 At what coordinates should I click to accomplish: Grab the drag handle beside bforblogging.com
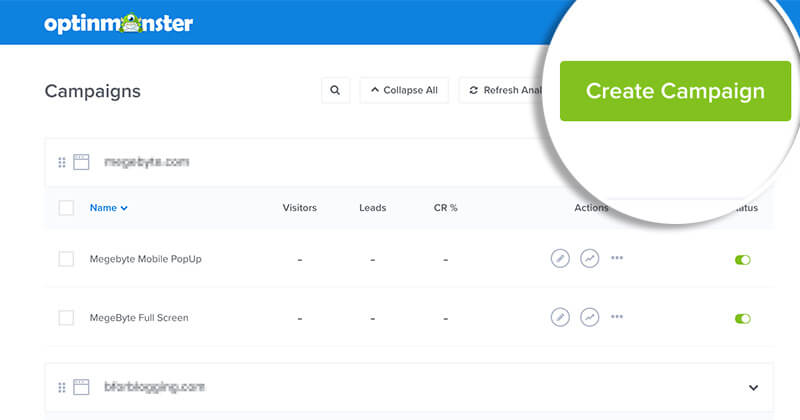point(62,387)
